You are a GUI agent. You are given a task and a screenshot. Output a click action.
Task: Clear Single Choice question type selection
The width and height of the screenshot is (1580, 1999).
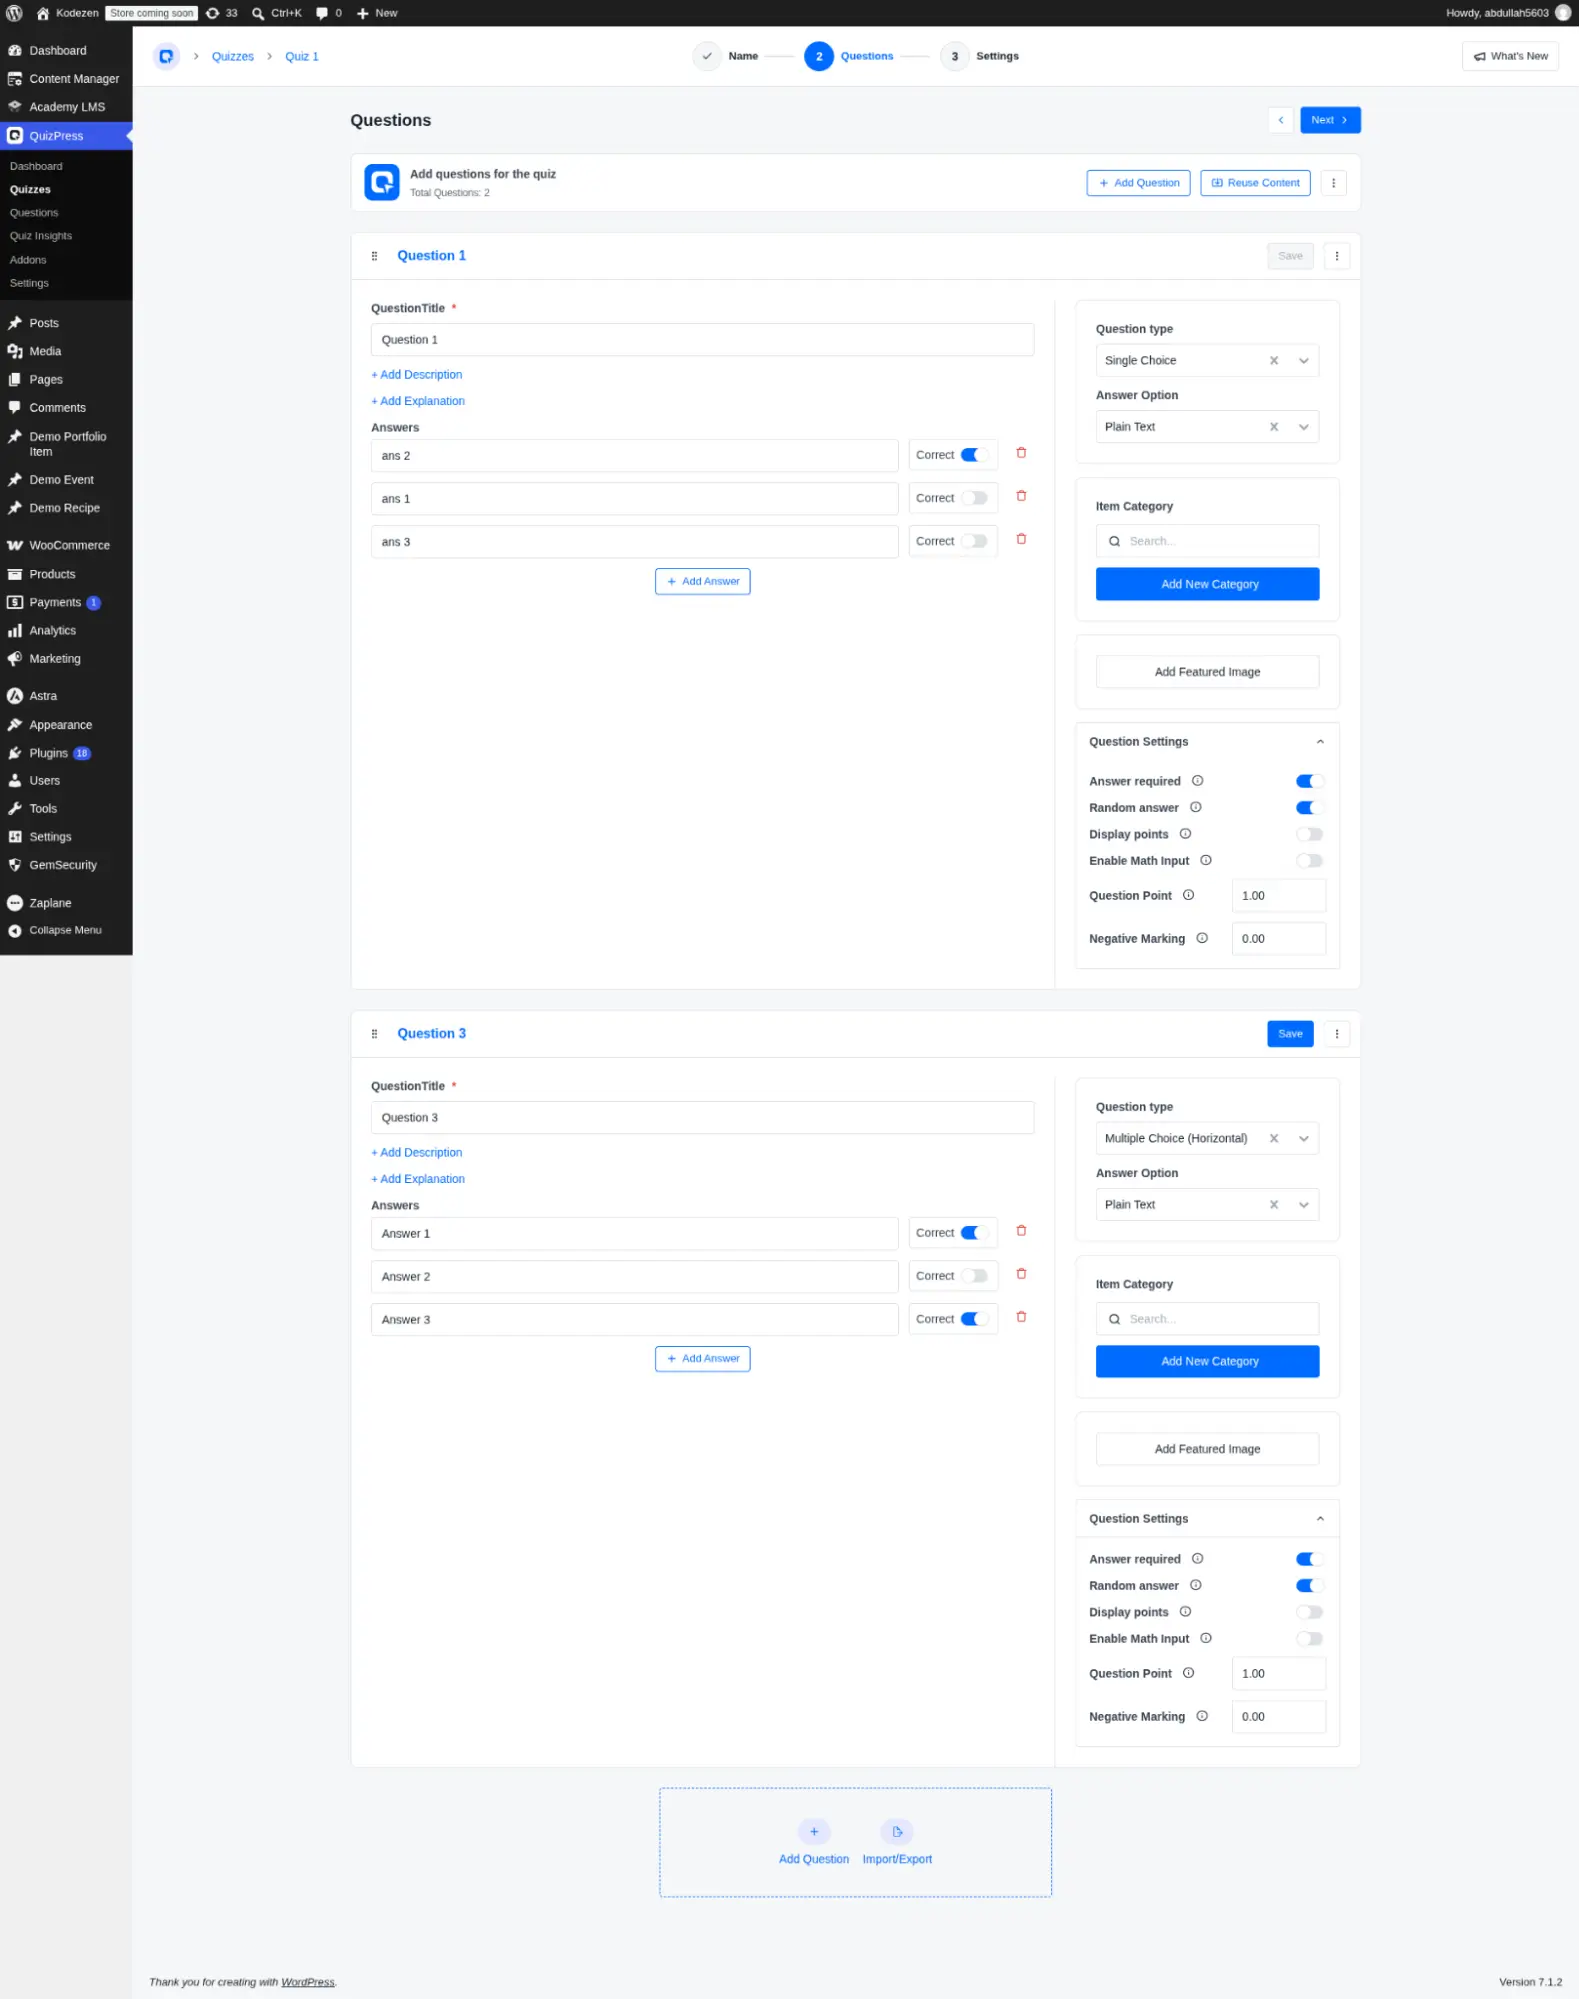(x=1274, y=361)
